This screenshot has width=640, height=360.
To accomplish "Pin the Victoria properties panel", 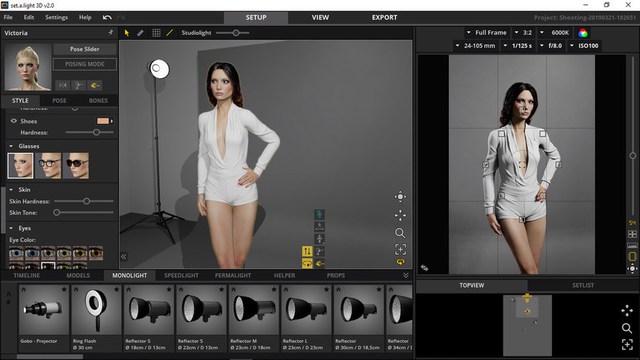I will tap(110, 32).
